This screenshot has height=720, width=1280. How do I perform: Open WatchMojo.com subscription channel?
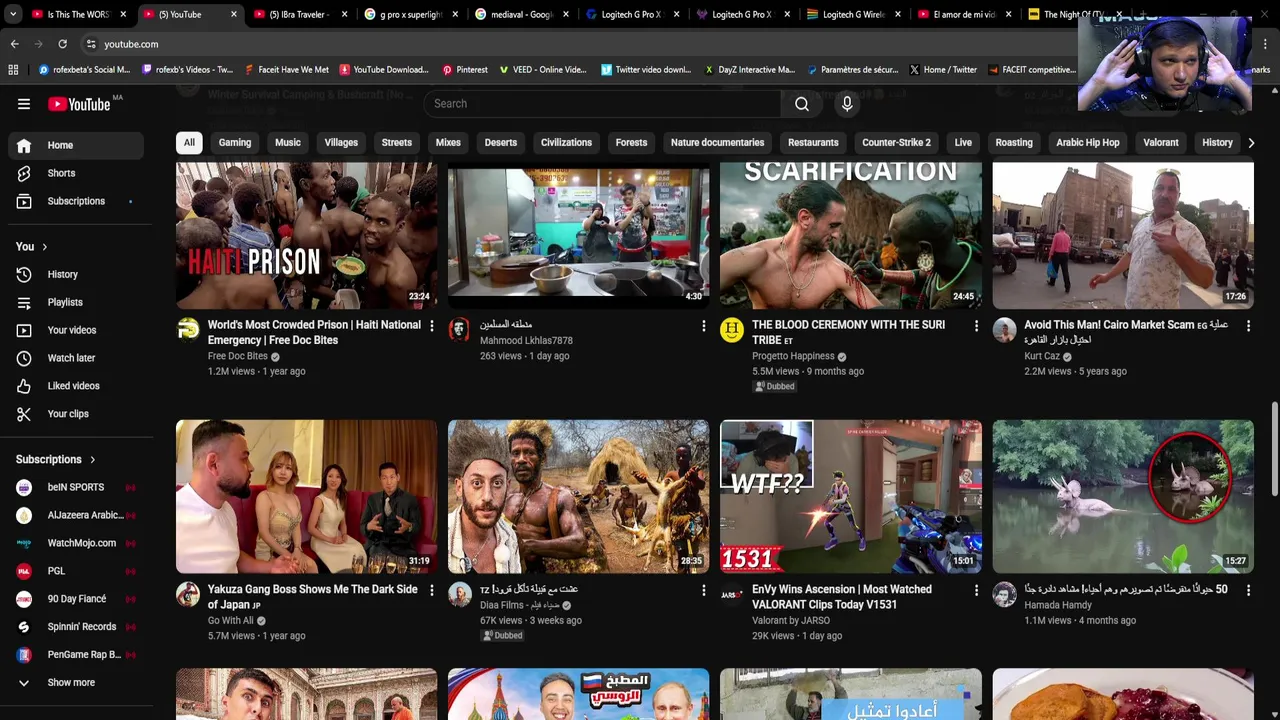pyautogui.click(x=76, y=543)
